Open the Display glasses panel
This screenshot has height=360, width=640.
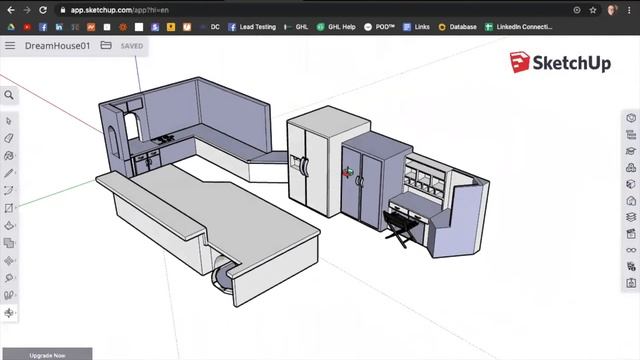[631, 250]
